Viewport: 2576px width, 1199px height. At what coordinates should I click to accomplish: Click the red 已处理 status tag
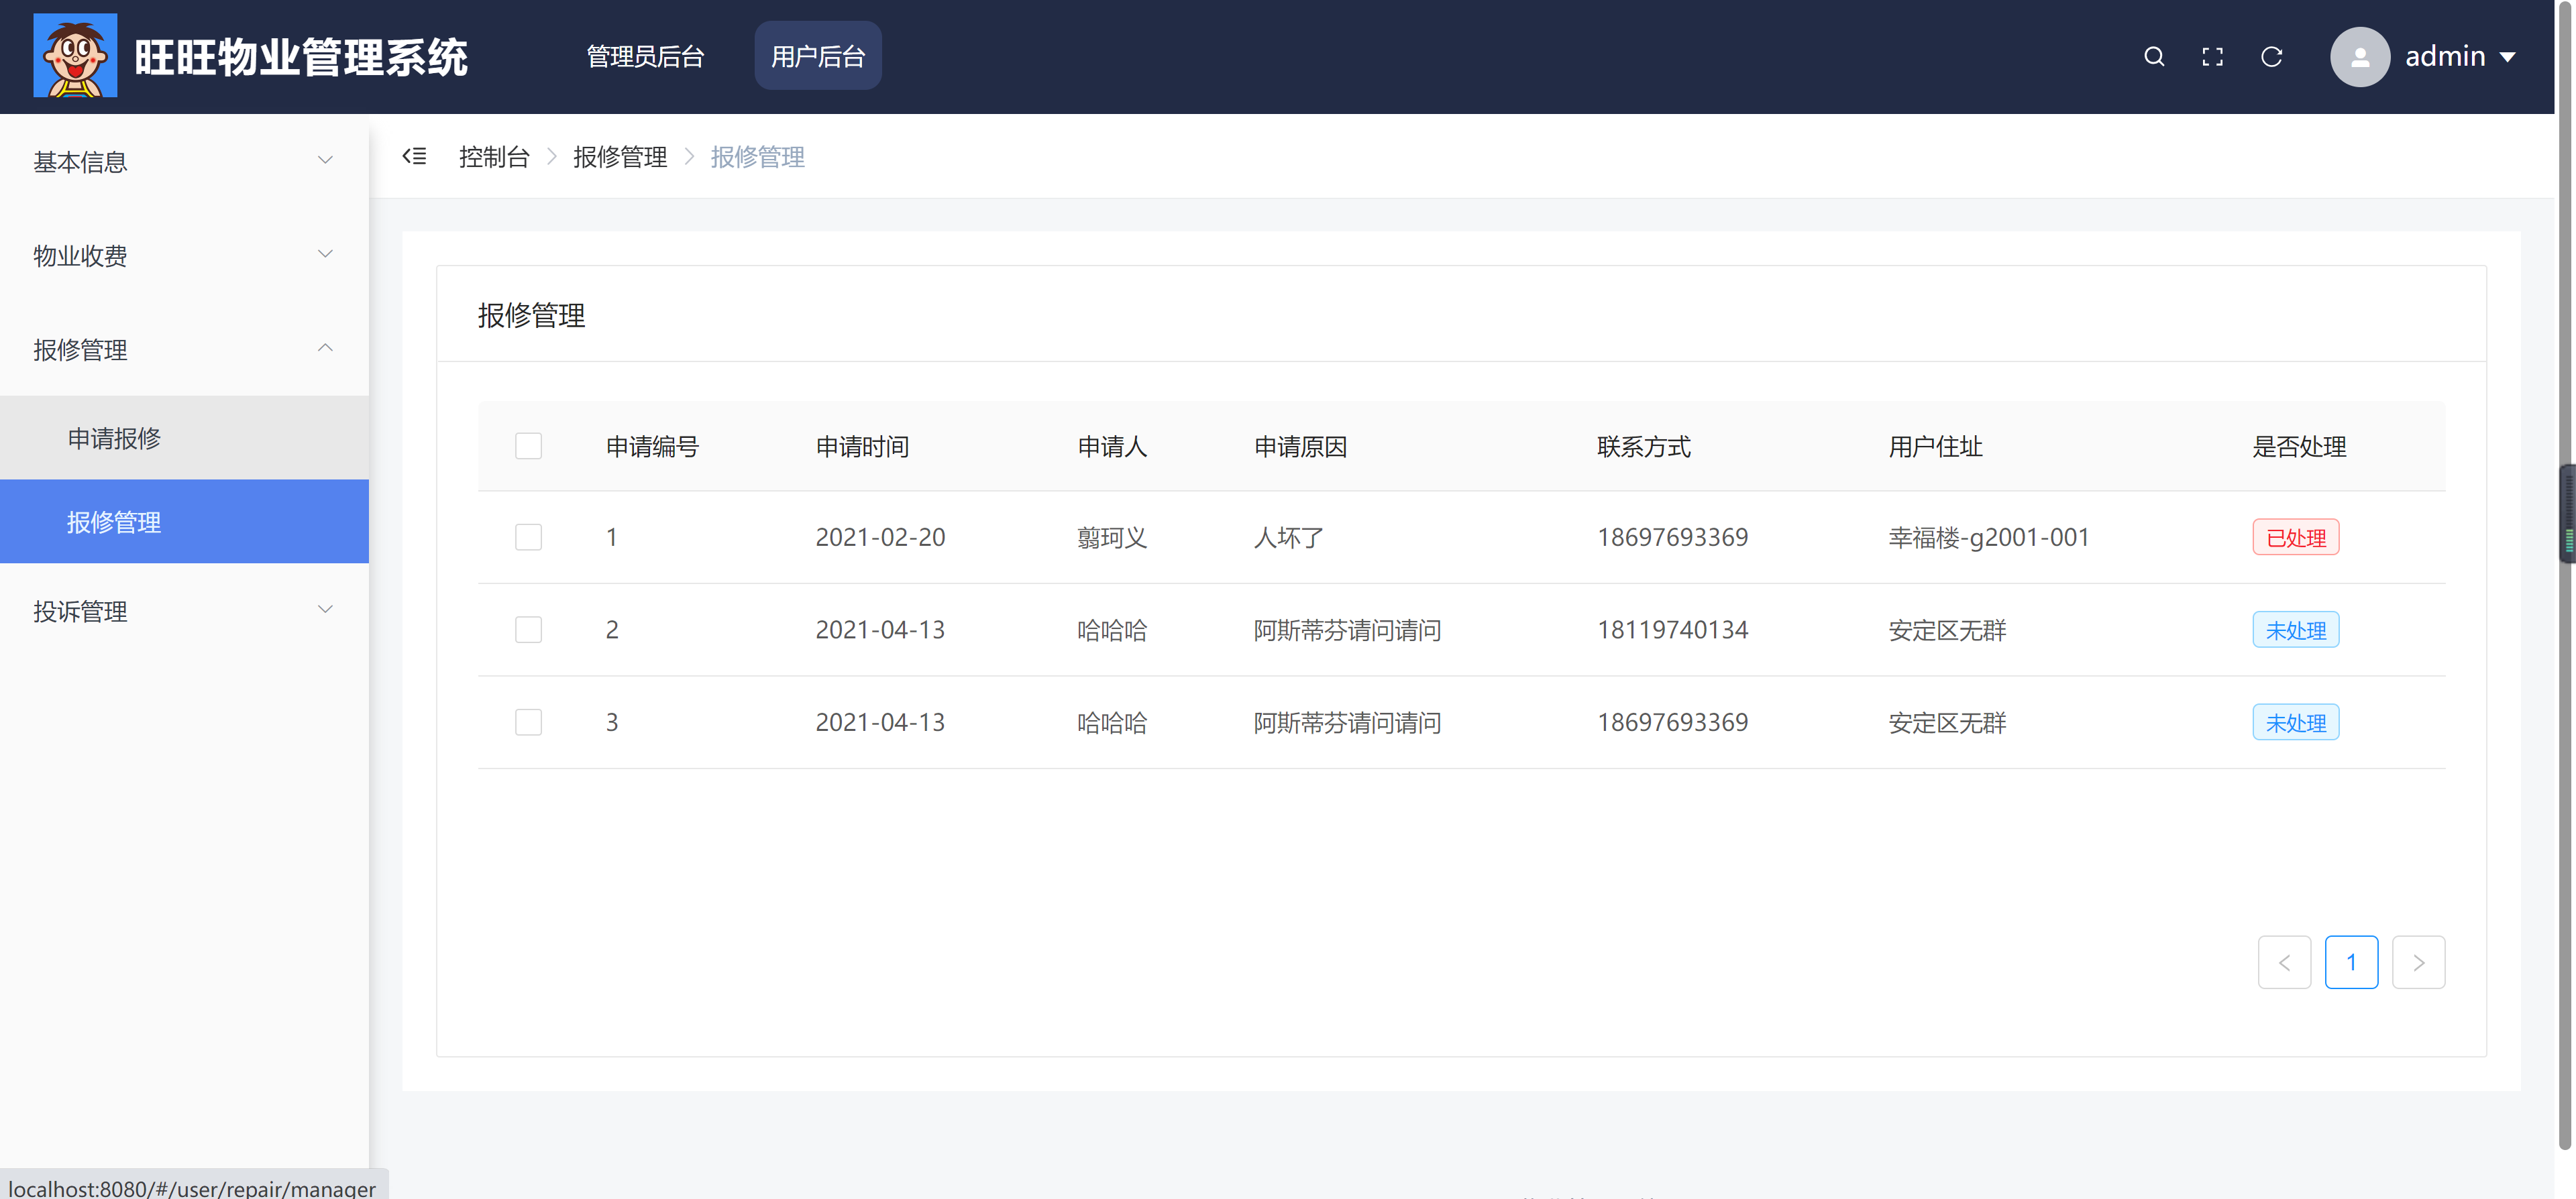click(x=2295, y=538)
